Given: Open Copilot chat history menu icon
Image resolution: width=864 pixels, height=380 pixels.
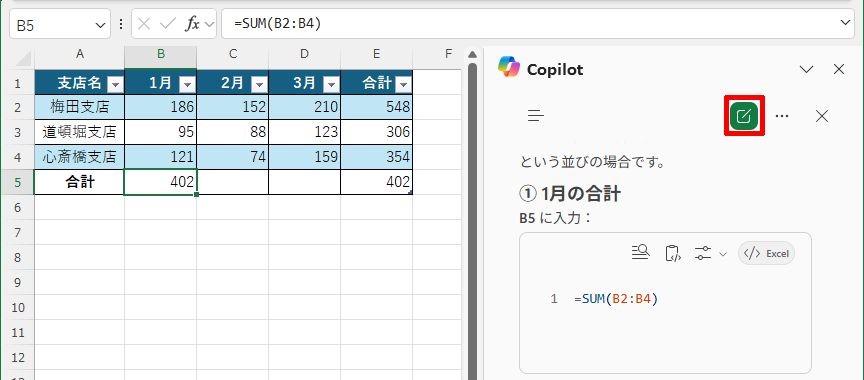Looking at the screenshot, I should click(536, 116).
